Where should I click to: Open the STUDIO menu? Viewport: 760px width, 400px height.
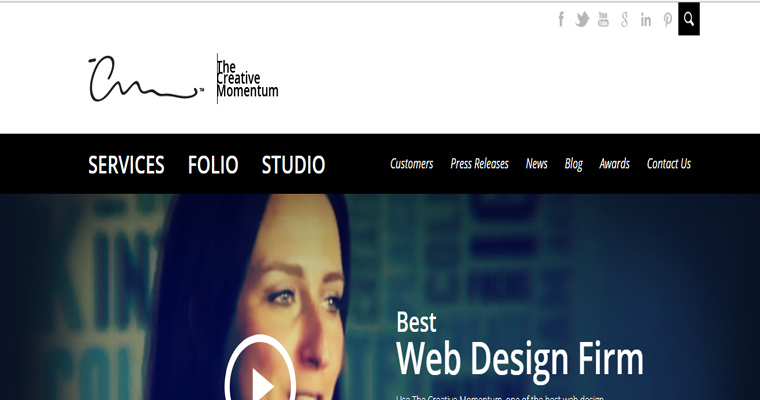(x=293, y=165)
